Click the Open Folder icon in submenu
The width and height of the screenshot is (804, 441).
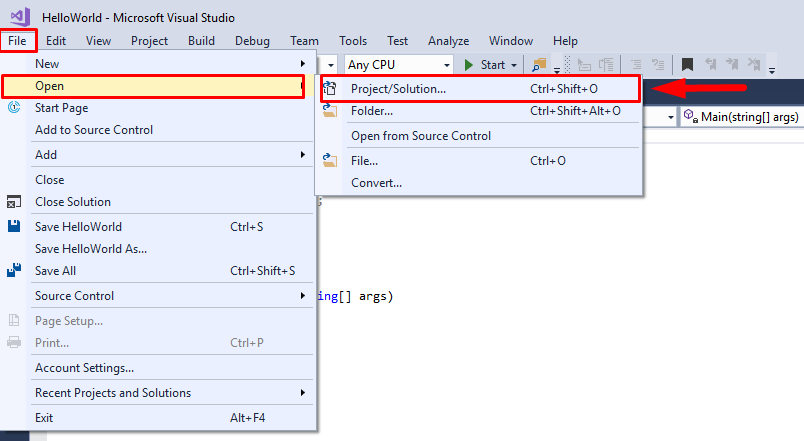click(x=330, y=111)
